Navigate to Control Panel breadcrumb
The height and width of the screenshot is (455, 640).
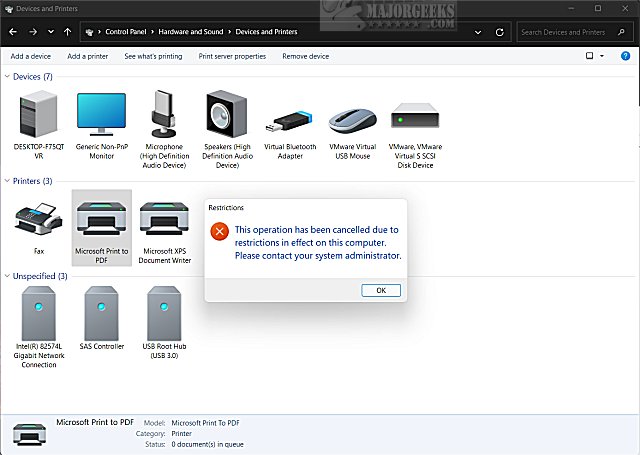(126, 32)
